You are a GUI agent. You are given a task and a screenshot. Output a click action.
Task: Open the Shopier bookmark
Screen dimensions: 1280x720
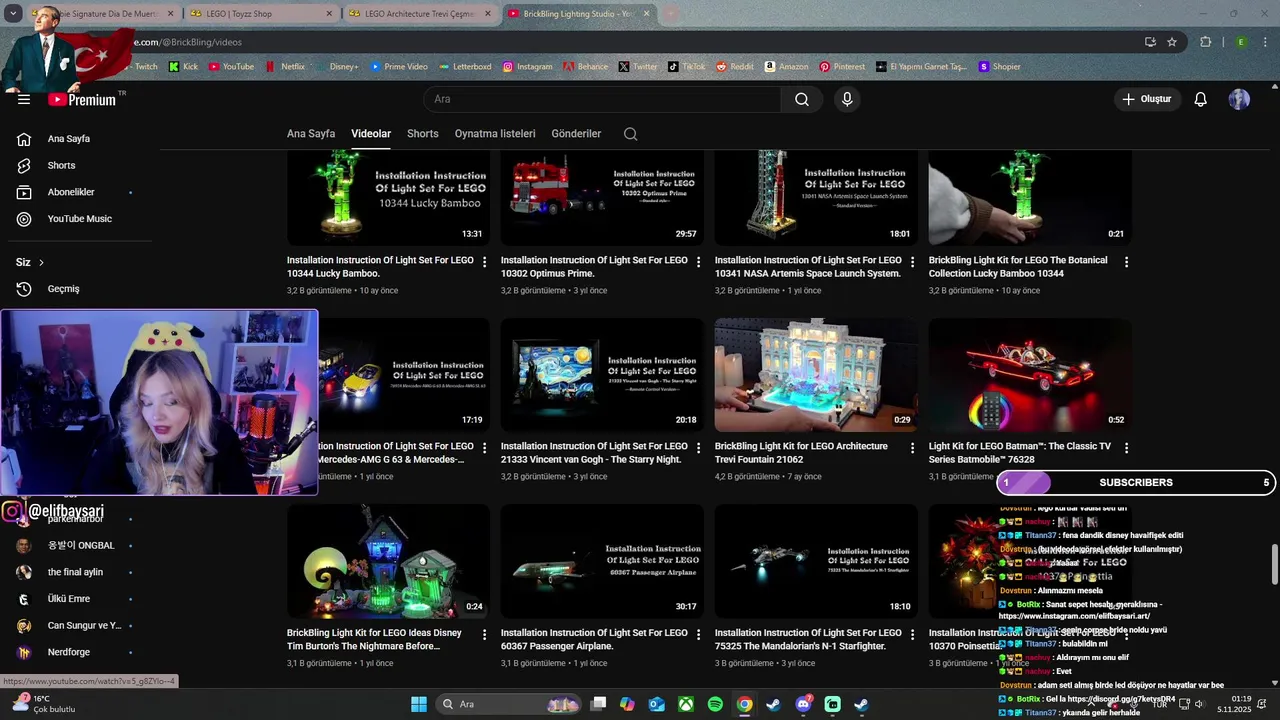(x=999, y=66)
